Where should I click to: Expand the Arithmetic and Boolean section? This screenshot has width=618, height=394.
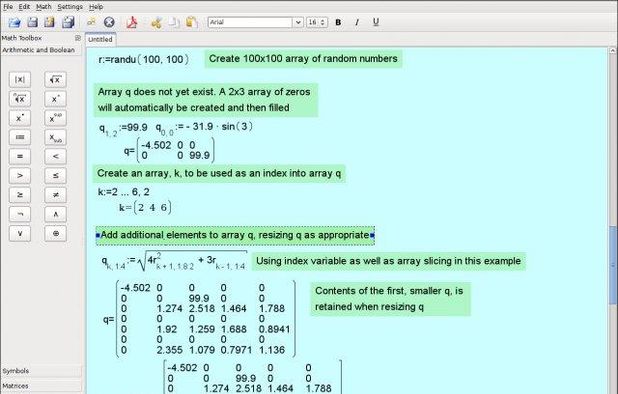(x=41, y=50)
